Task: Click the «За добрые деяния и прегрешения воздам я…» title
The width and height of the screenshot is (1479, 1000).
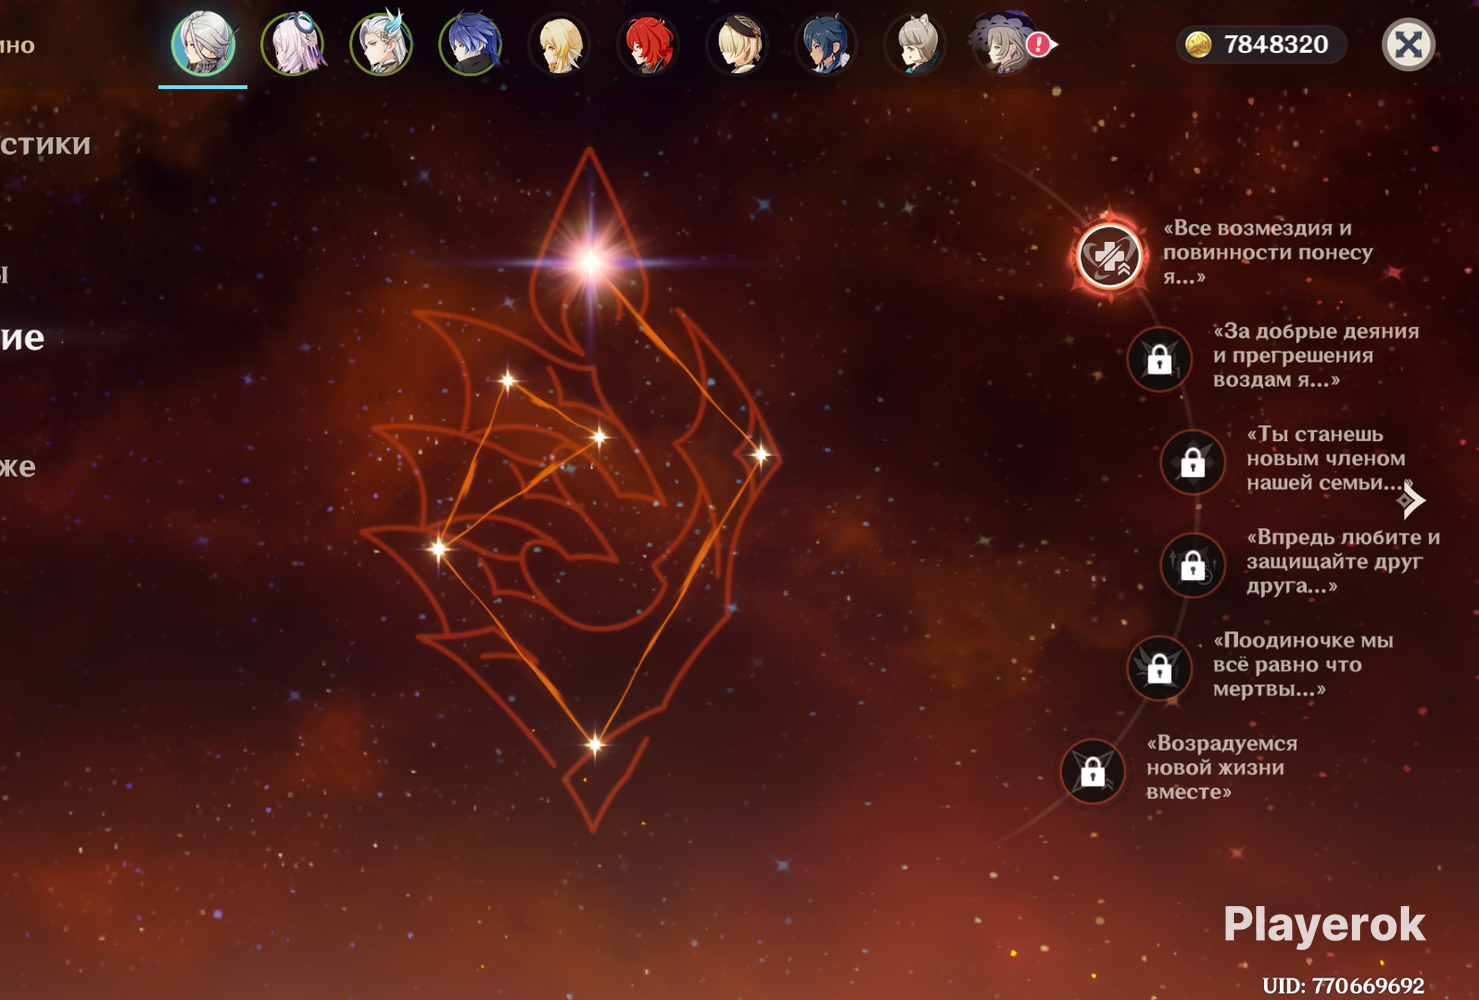Action: coord(1316,355)
